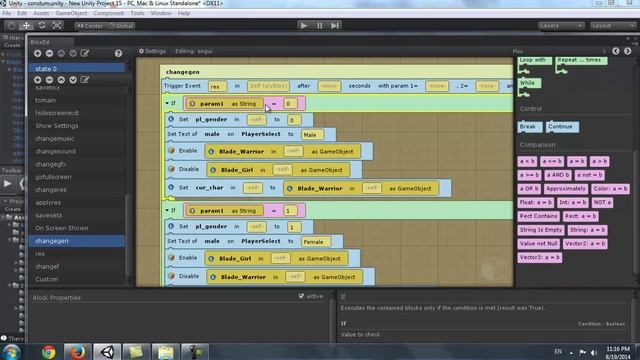Open Settings gear in the block editor
The width and height of the screenshot is (640, 360).
coord(152,51)
